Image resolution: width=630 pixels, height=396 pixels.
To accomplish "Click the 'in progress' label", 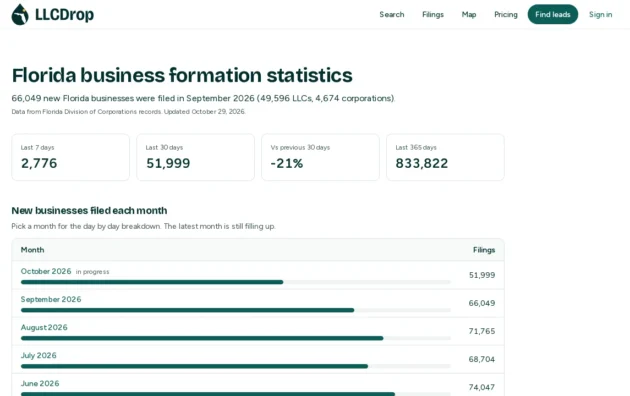I will click(x=92, y=272).
